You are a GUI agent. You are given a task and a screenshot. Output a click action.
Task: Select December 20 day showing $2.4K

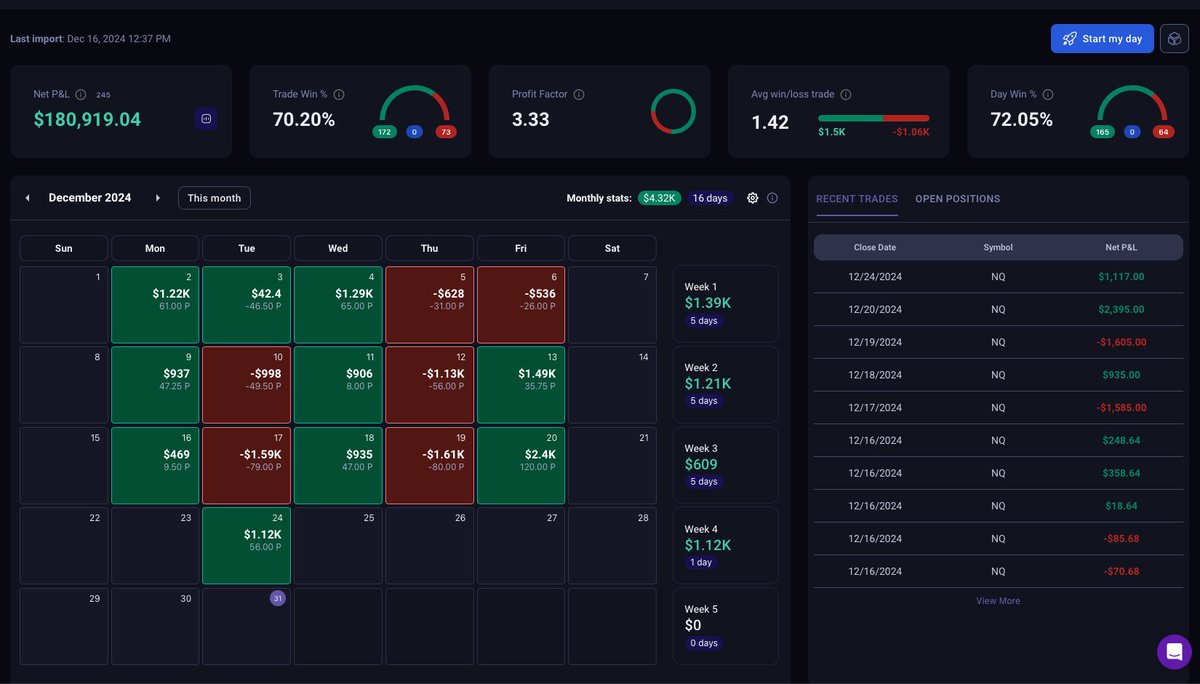pos(521,466)
